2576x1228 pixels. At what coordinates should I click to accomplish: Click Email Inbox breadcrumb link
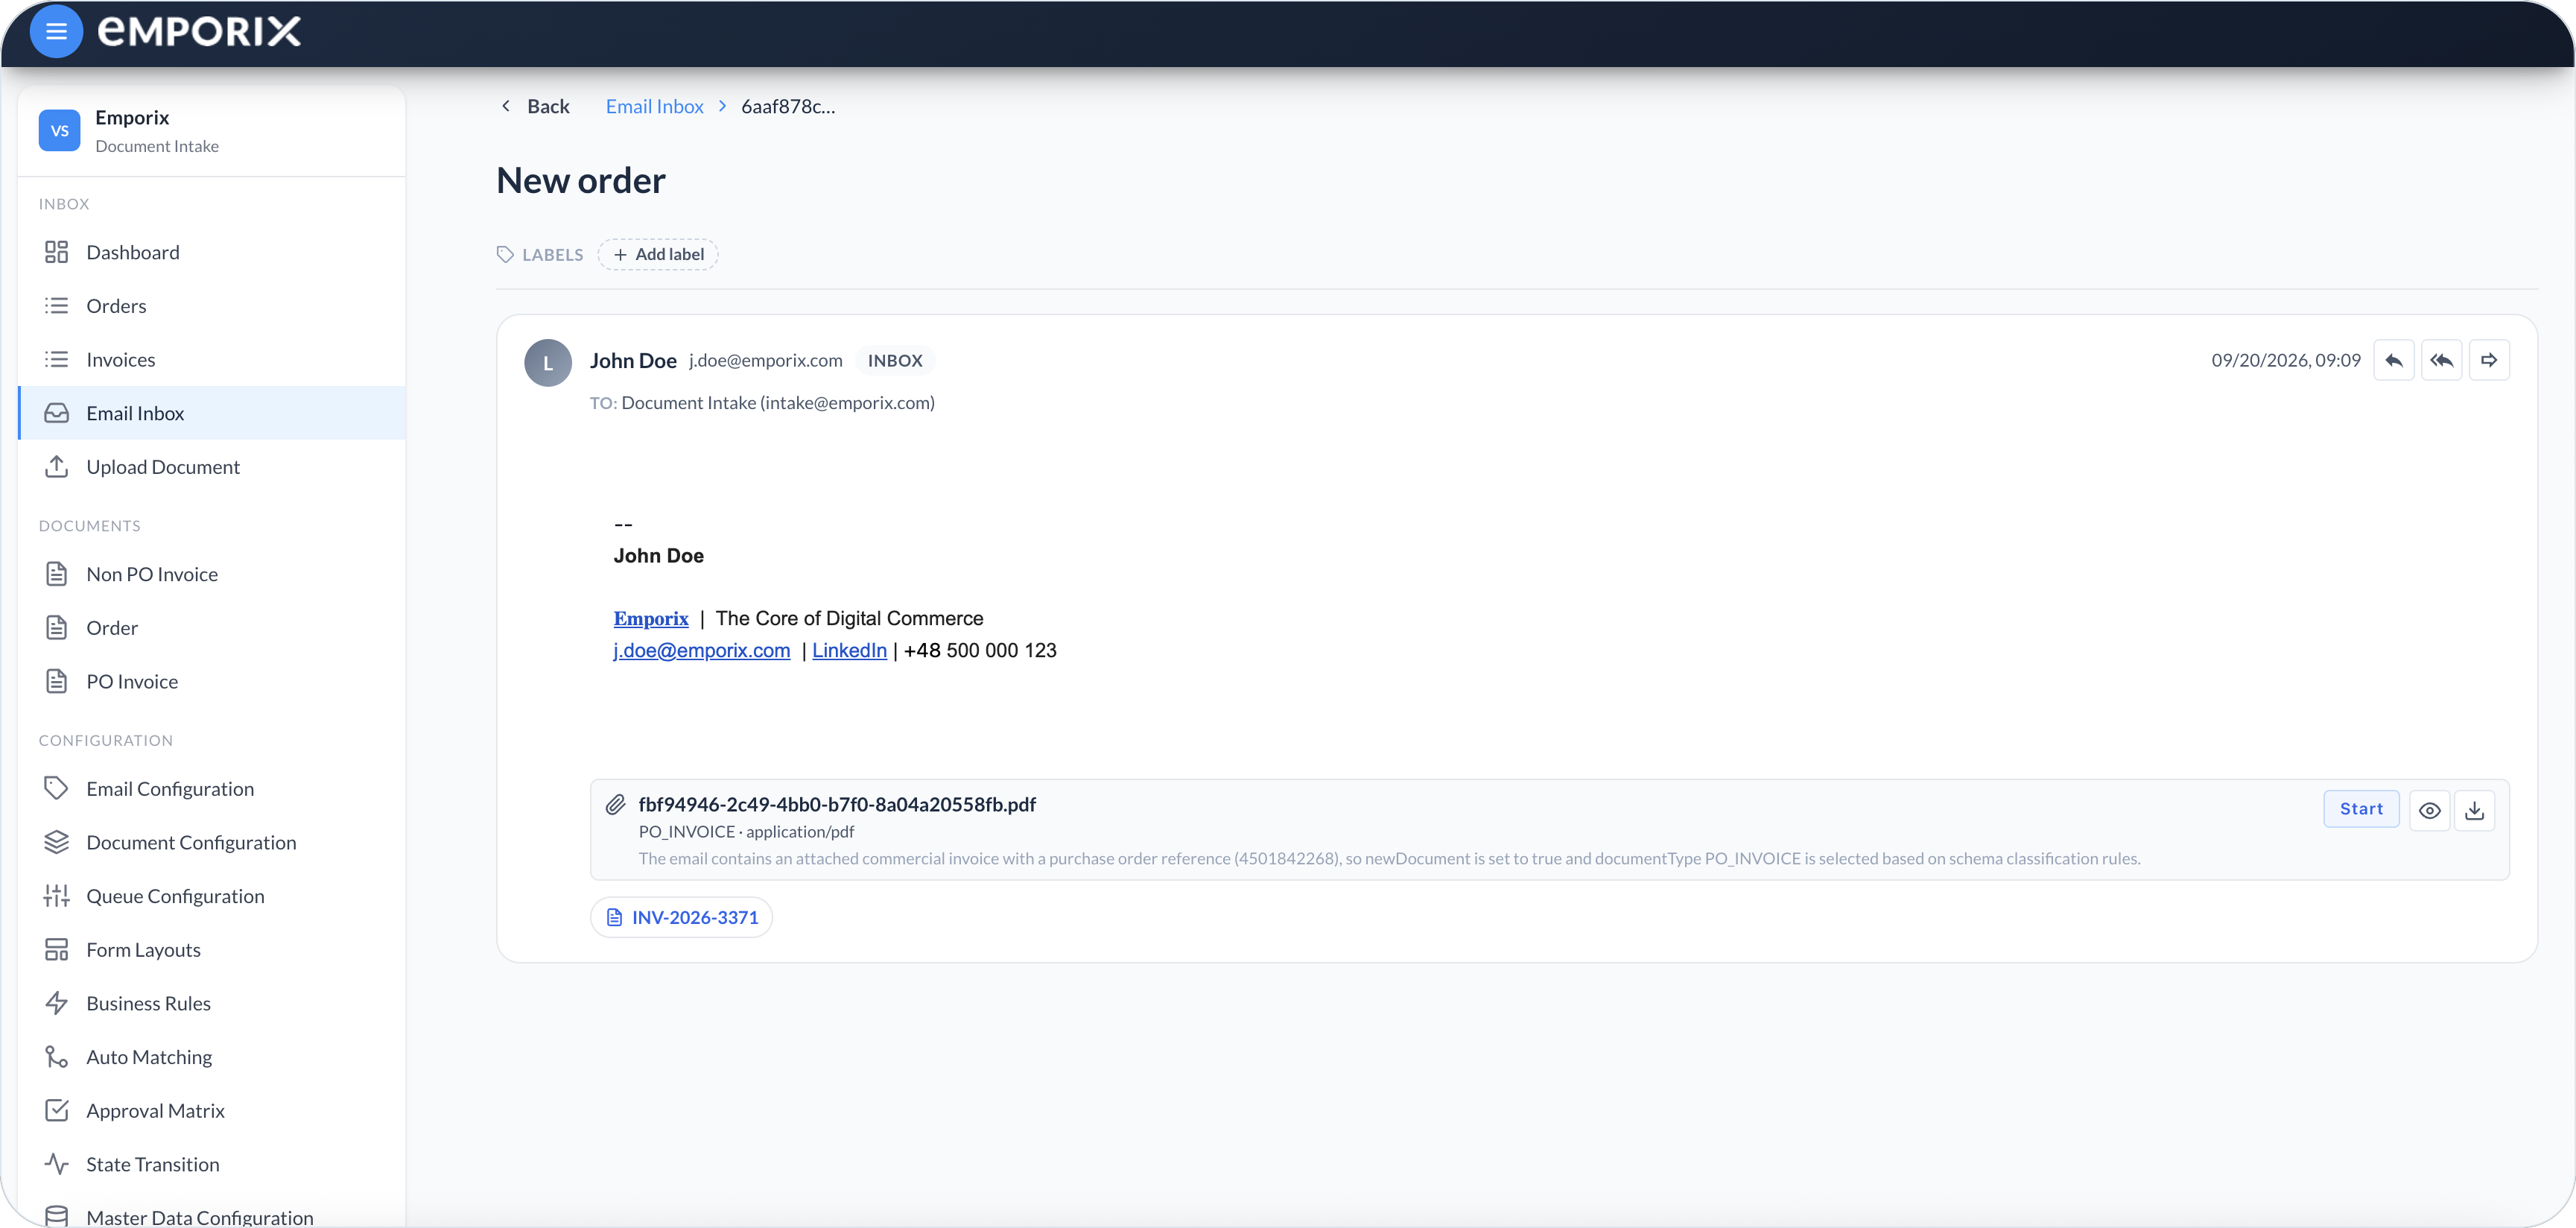tap(654, 106)
